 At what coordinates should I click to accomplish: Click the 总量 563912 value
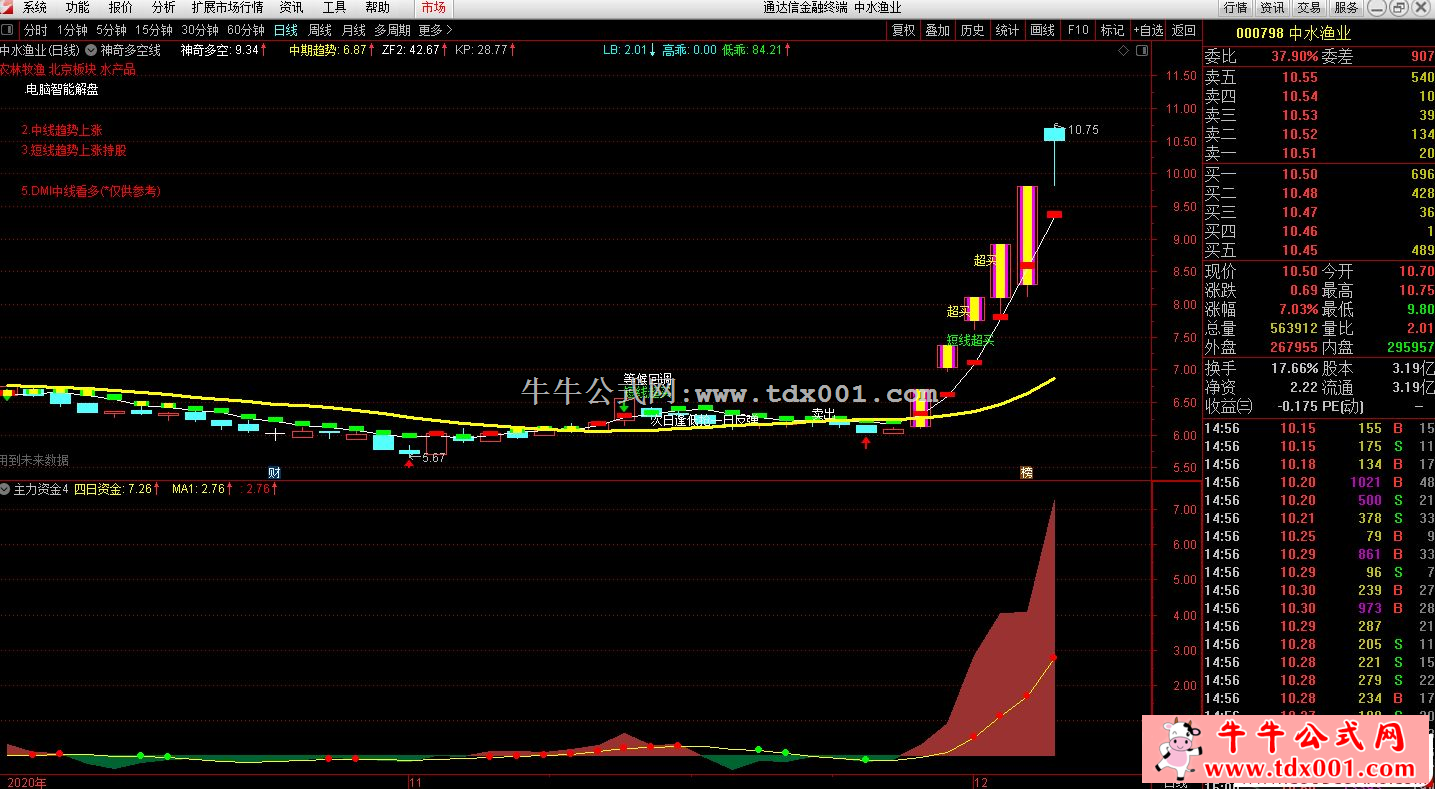[1294, 329]
